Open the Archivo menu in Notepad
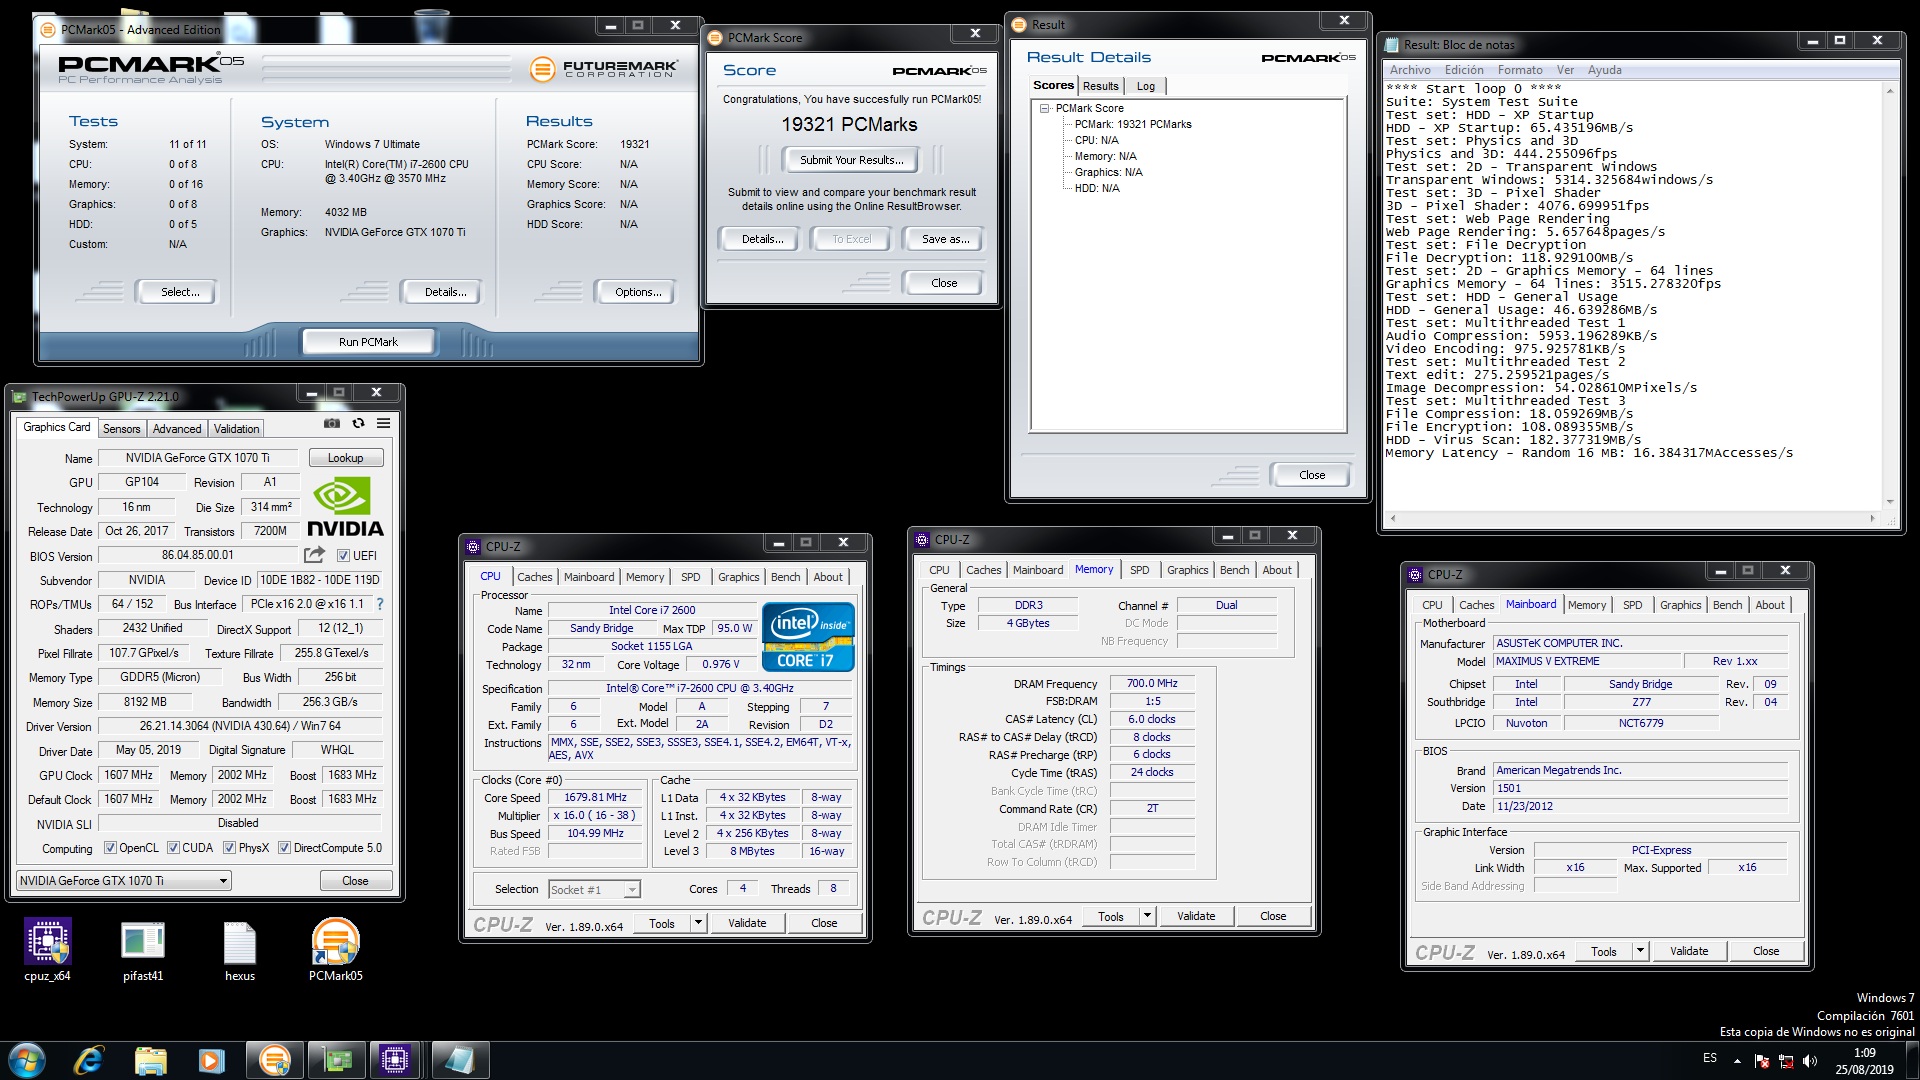Viewport: 1920px width, 1080px height. pos(1409,70)
